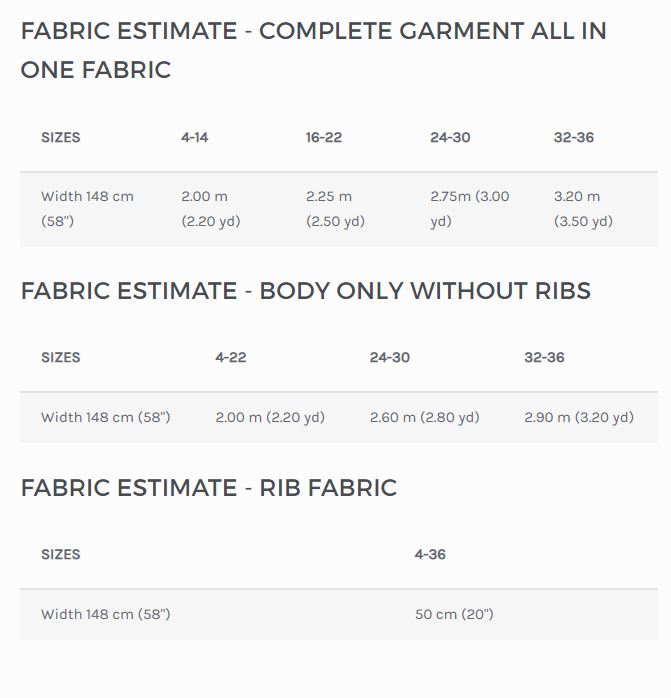
Task: Select the 4-22 size column header
Action: 231,357
